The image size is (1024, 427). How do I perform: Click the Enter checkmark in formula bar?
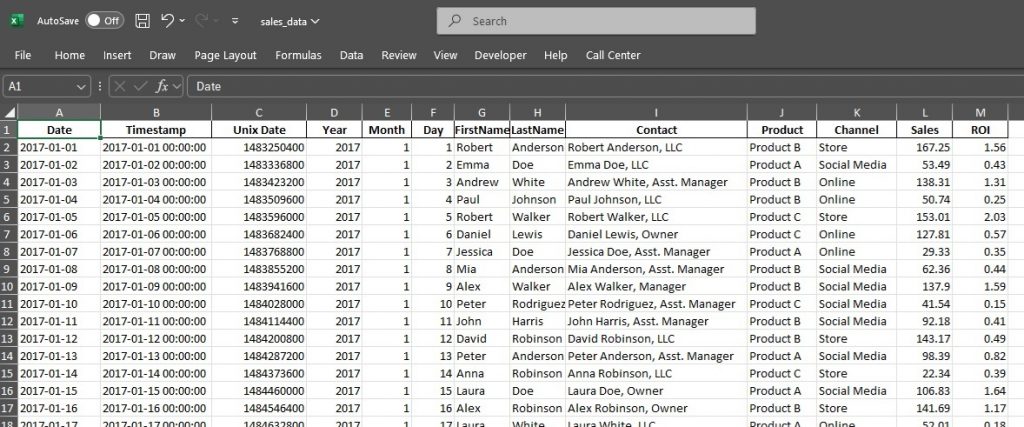click(141, 87)
